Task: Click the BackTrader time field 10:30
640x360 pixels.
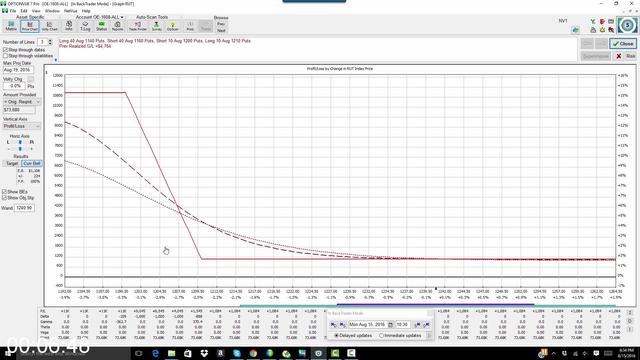Action: [x=402, y=324]
